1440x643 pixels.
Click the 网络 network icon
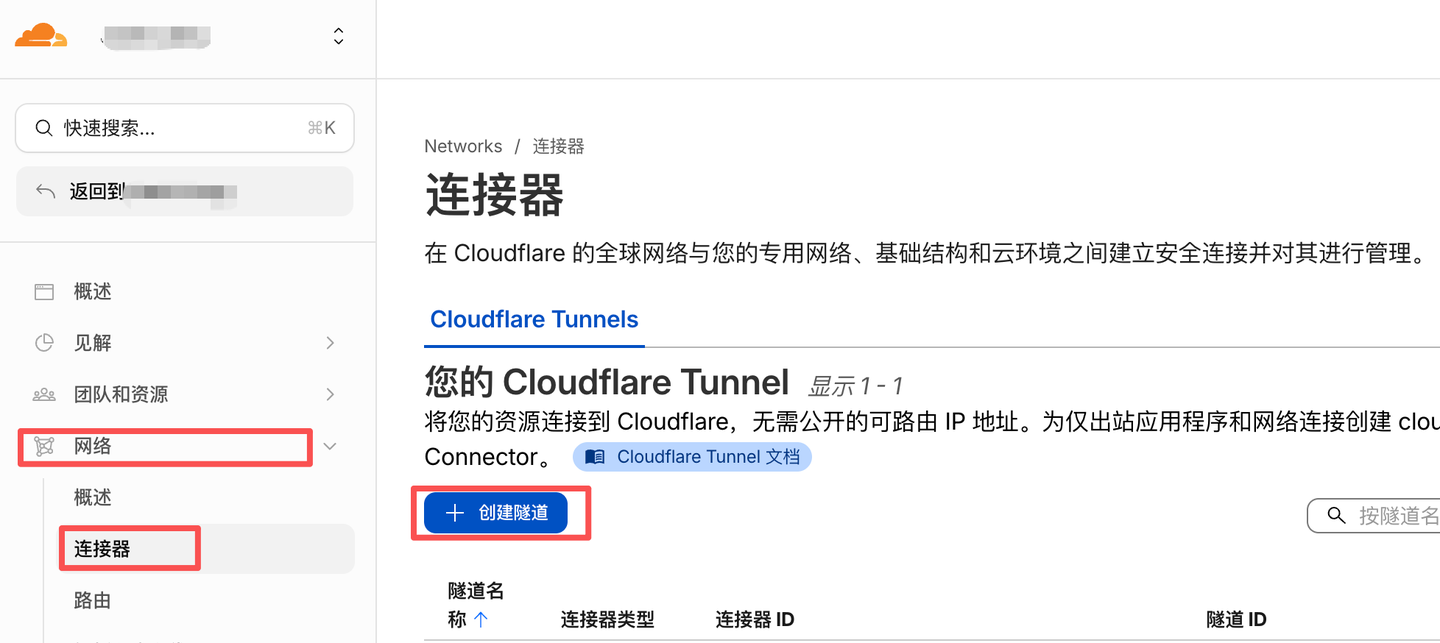coord(44,446)
